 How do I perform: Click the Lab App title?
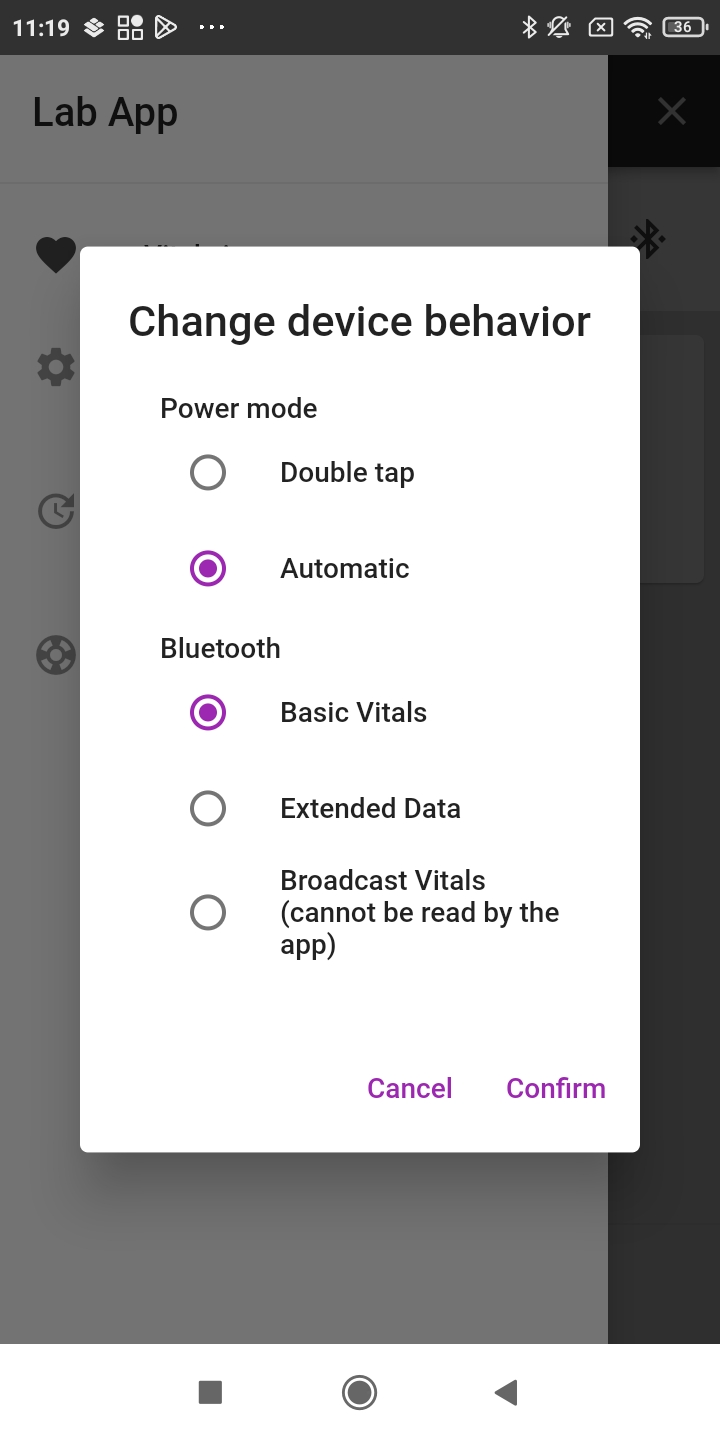[105, 112]
